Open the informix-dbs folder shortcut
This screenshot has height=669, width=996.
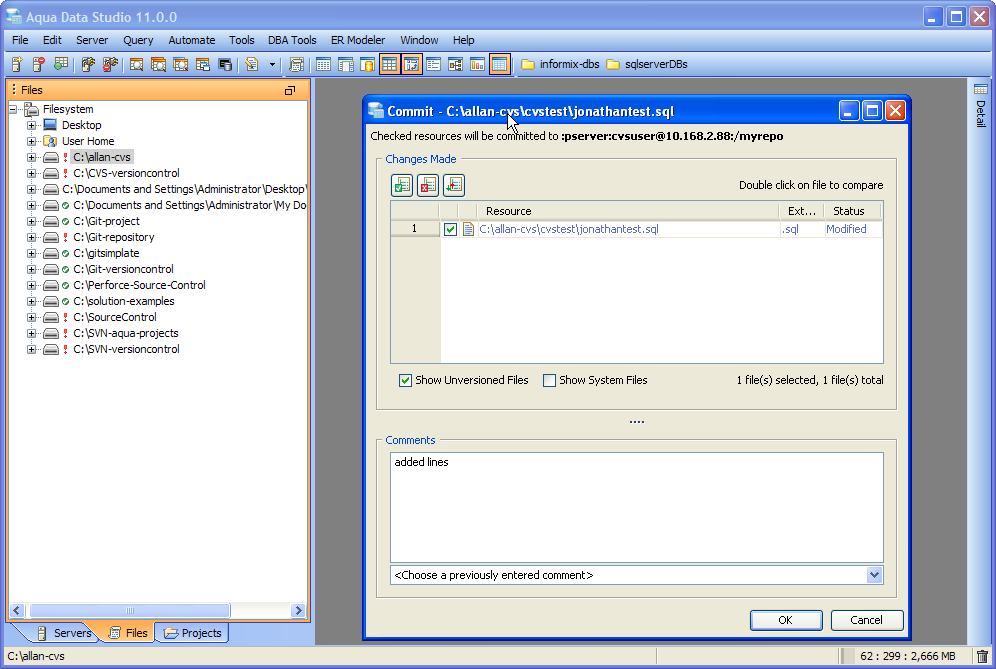(x=560, y=64)
